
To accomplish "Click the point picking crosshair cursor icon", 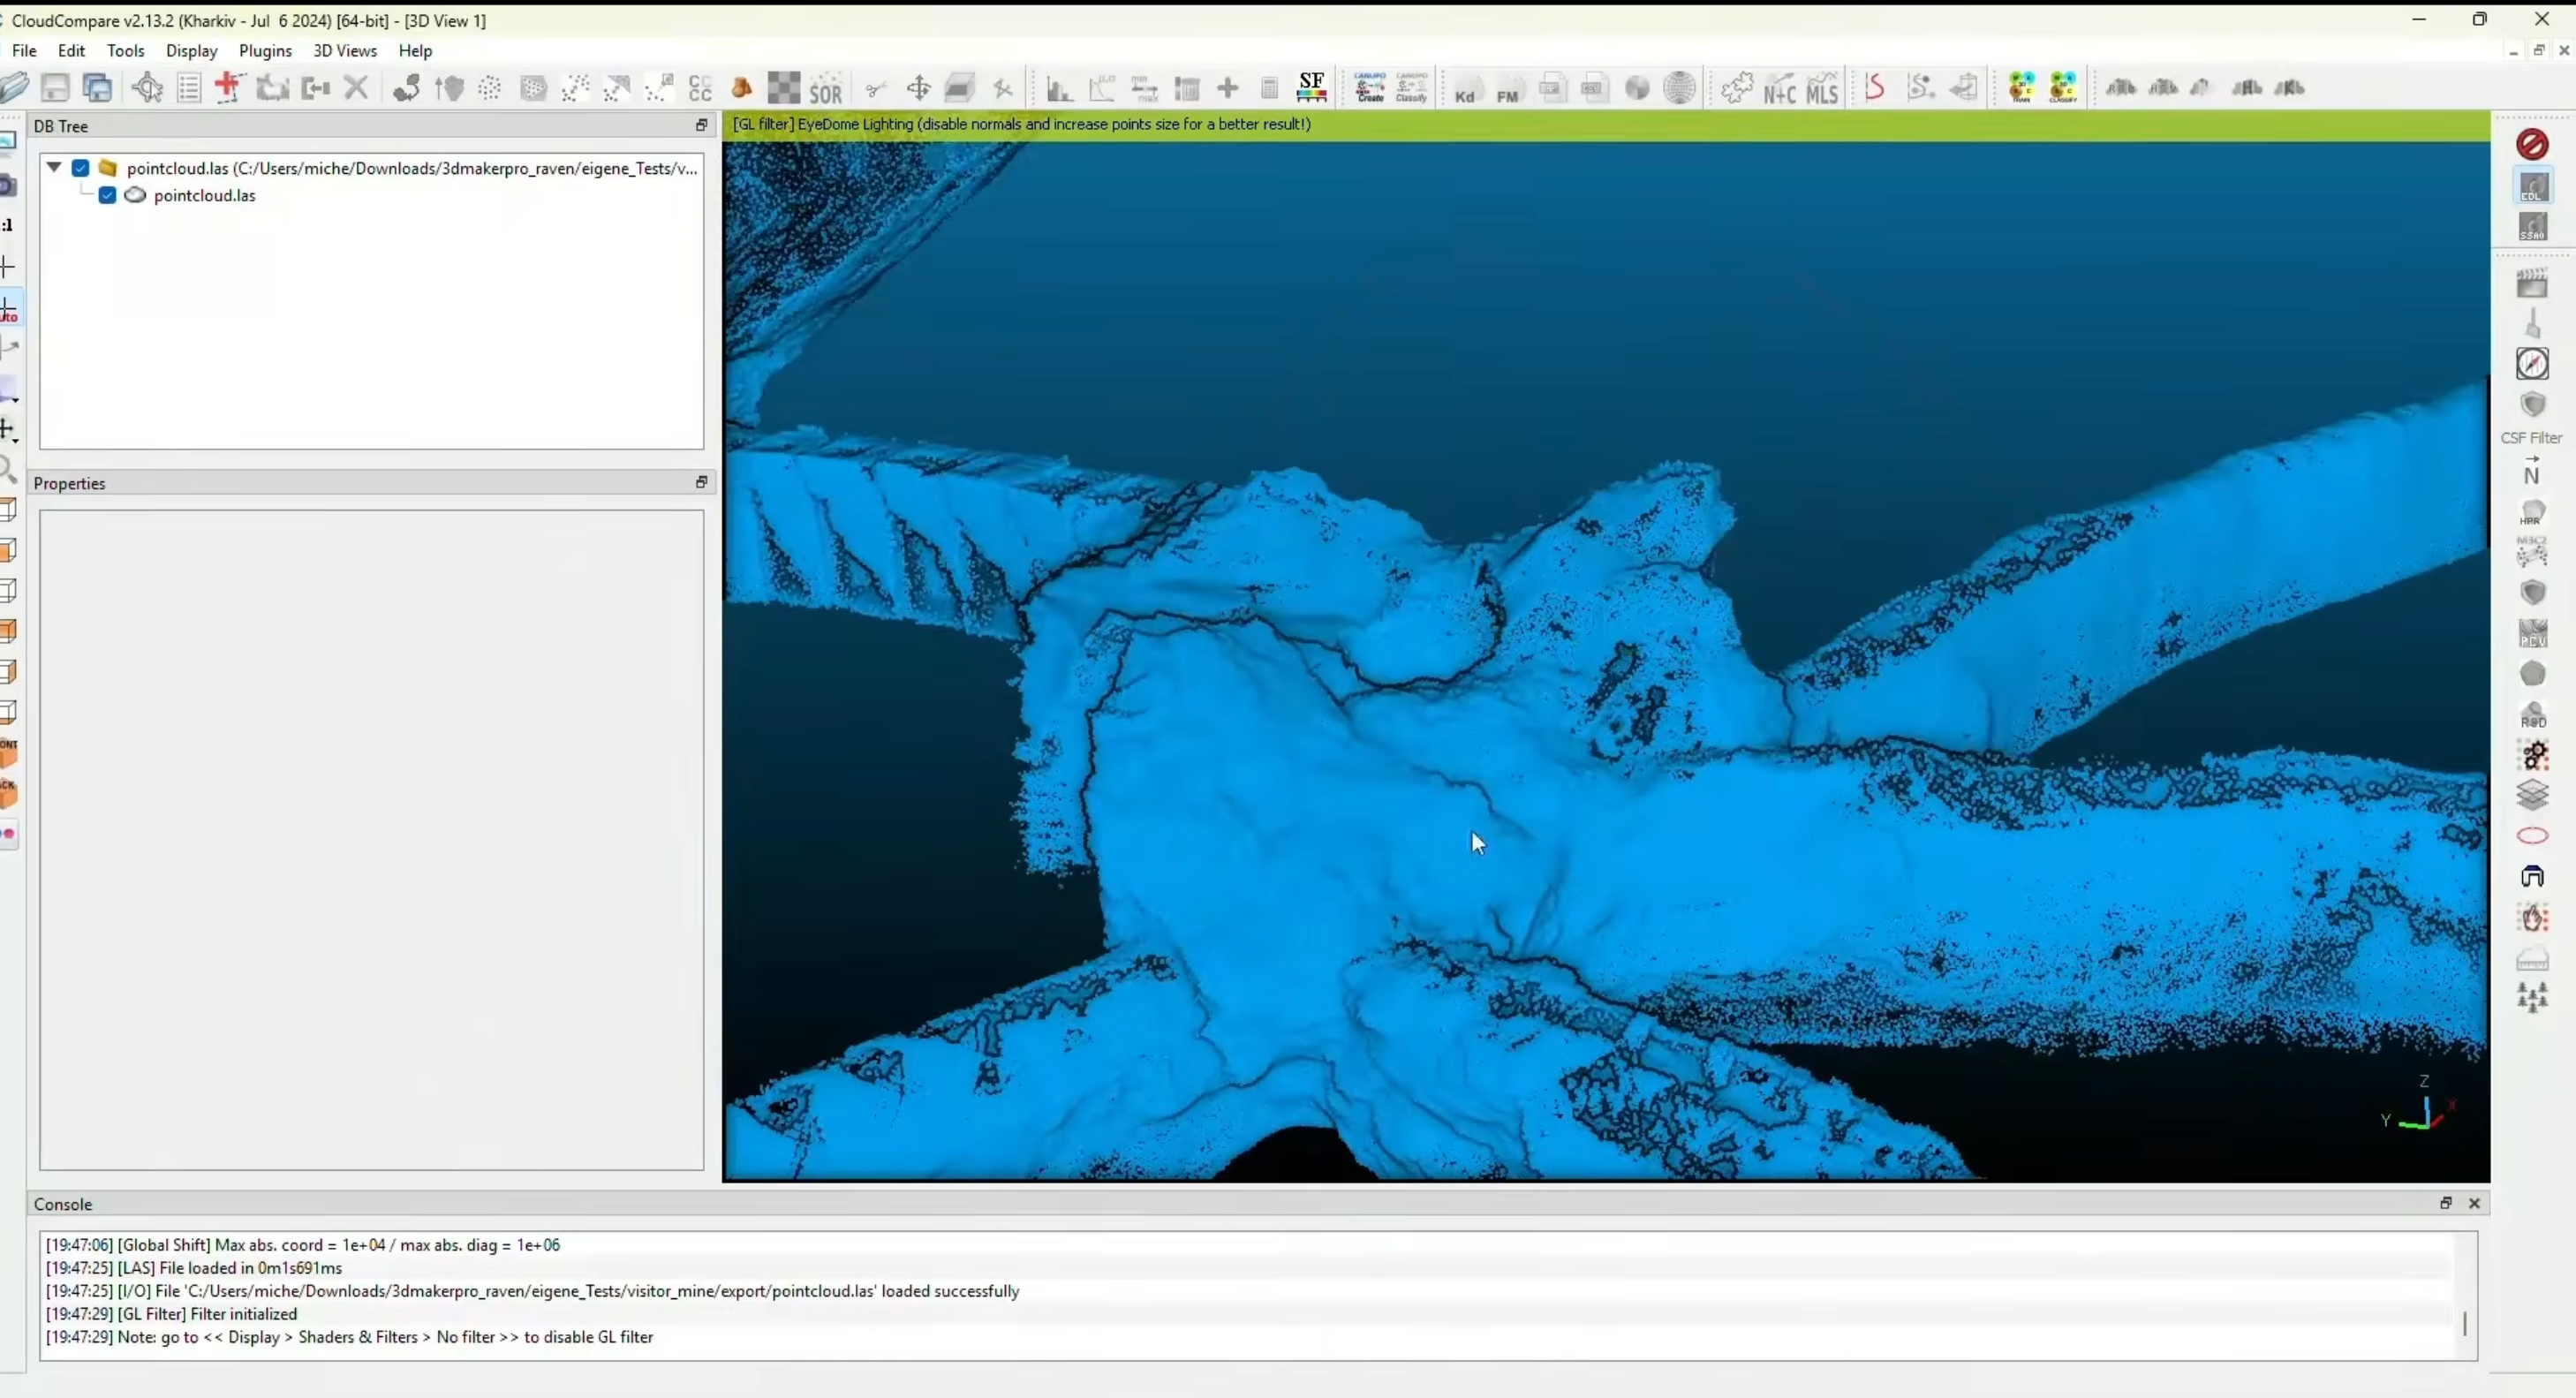I will pyautogui.click(x=147, y=88).
